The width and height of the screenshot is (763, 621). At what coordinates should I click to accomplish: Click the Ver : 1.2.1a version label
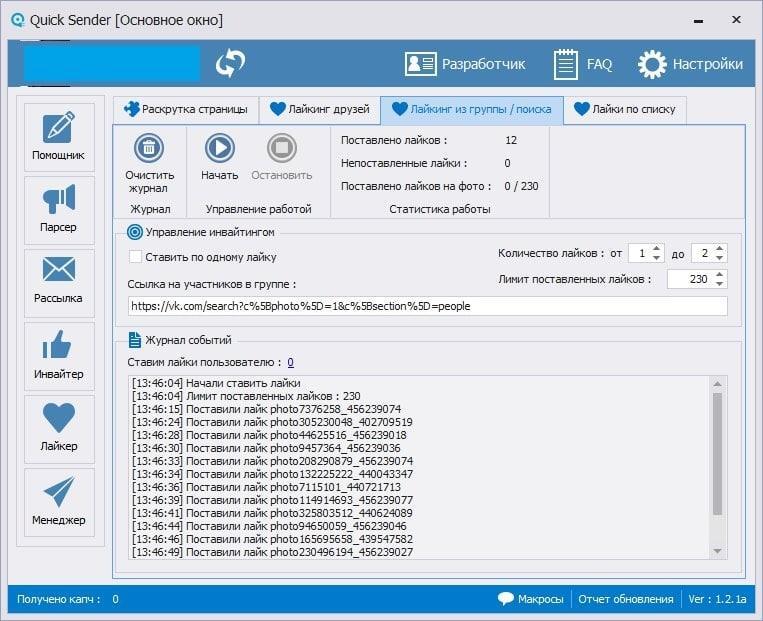[717, 599]
